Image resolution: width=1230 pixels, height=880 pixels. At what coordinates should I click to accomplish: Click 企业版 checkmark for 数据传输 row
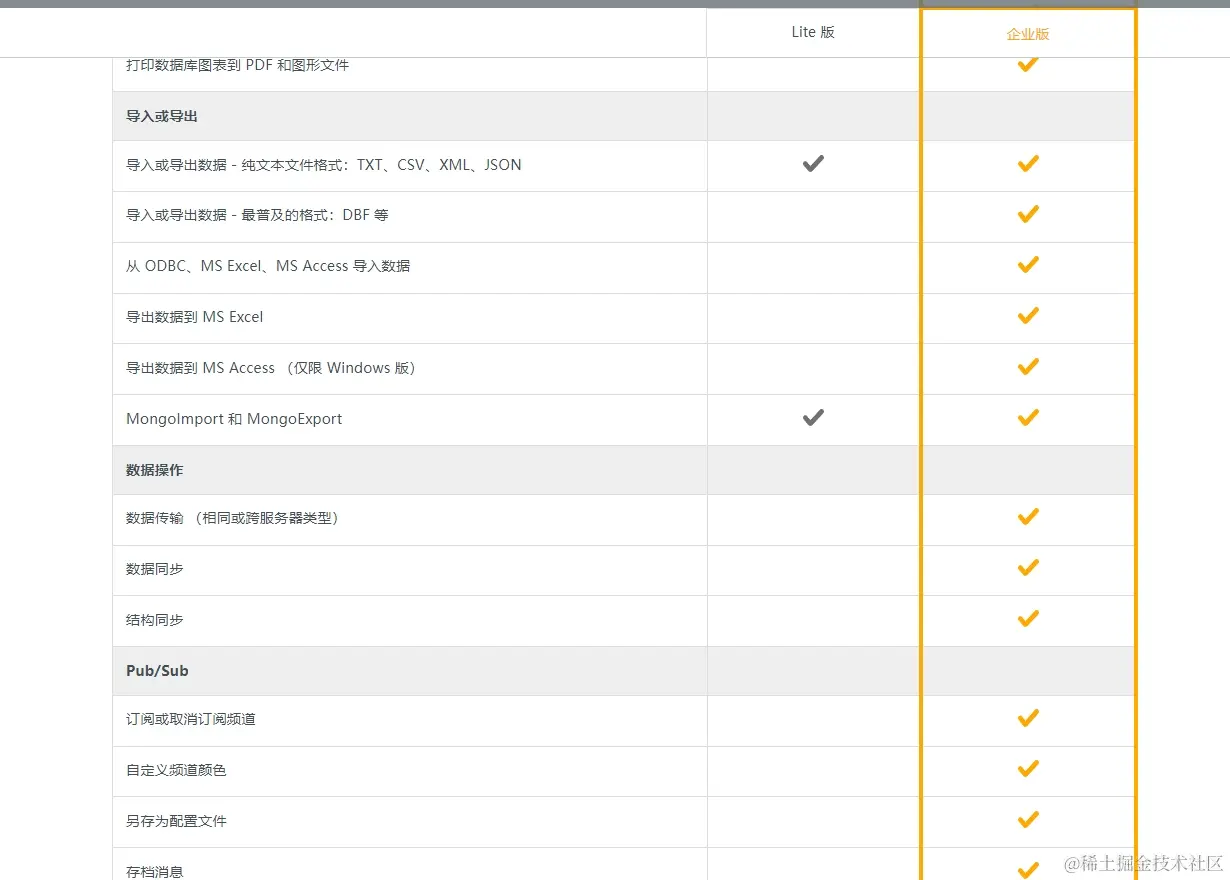[1028, 517]
